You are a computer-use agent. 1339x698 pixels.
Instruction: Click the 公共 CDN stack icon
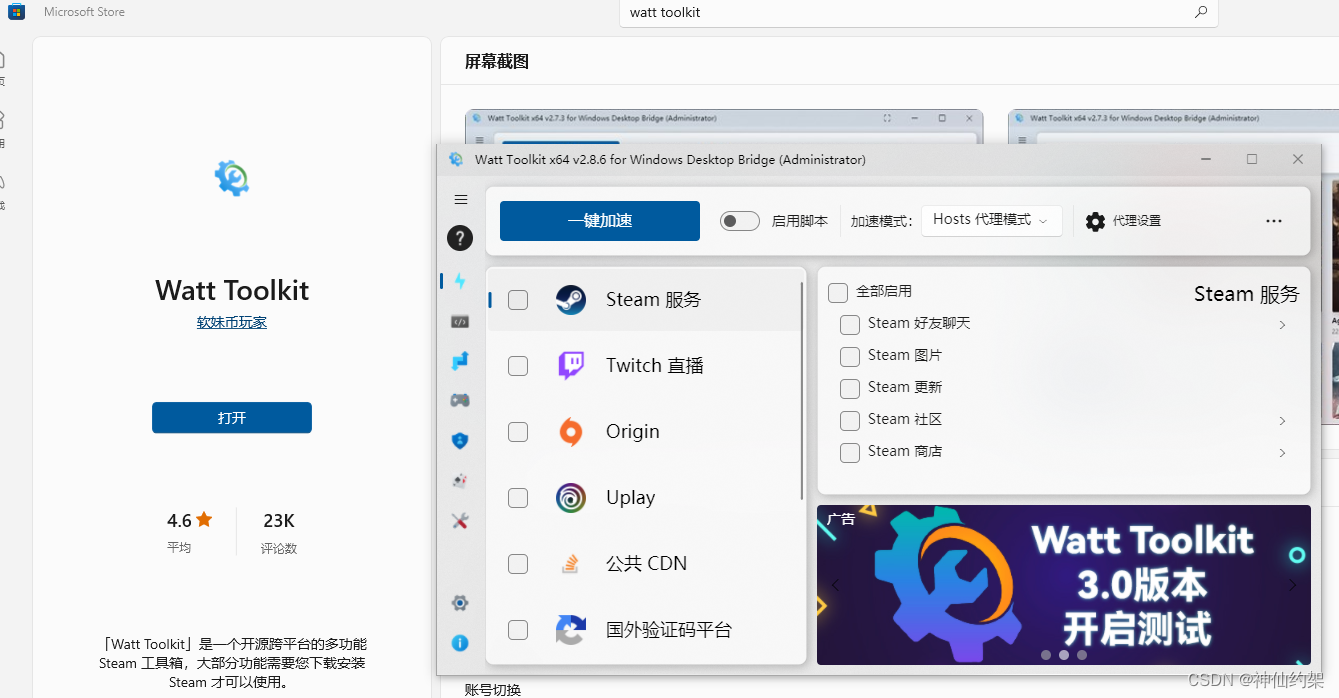pos(571,564)
